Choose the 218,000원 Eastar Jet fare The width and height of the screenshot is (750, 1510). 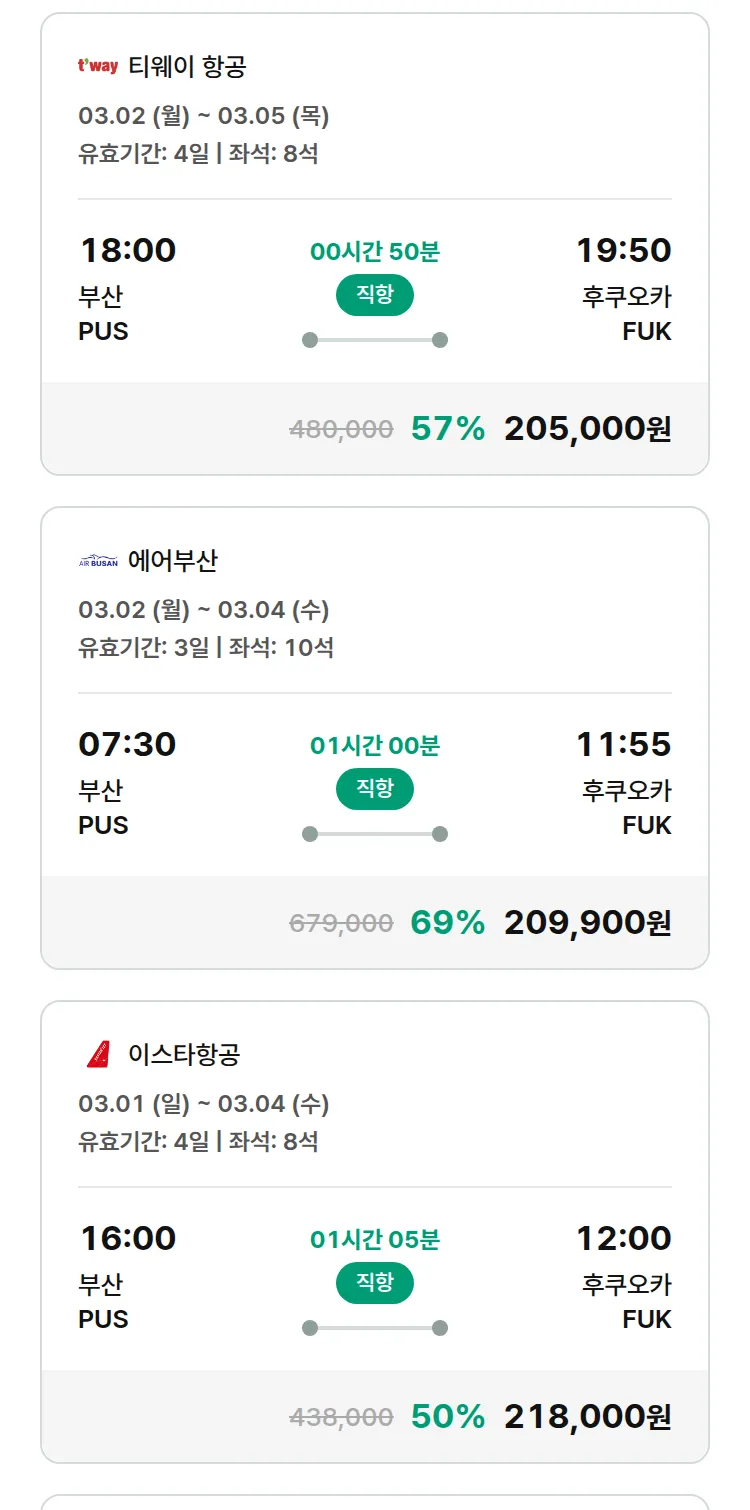pyautogui.click(x=587, y=1417)
